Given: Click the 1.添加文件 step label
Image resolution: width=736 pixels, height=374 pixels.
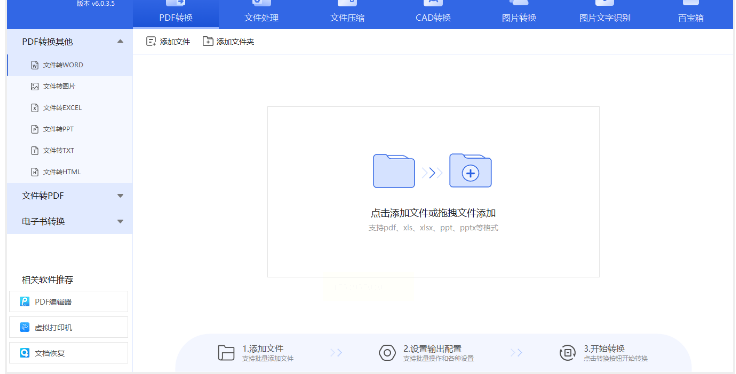Looking at the screenshot, I should tap(263, 349).
